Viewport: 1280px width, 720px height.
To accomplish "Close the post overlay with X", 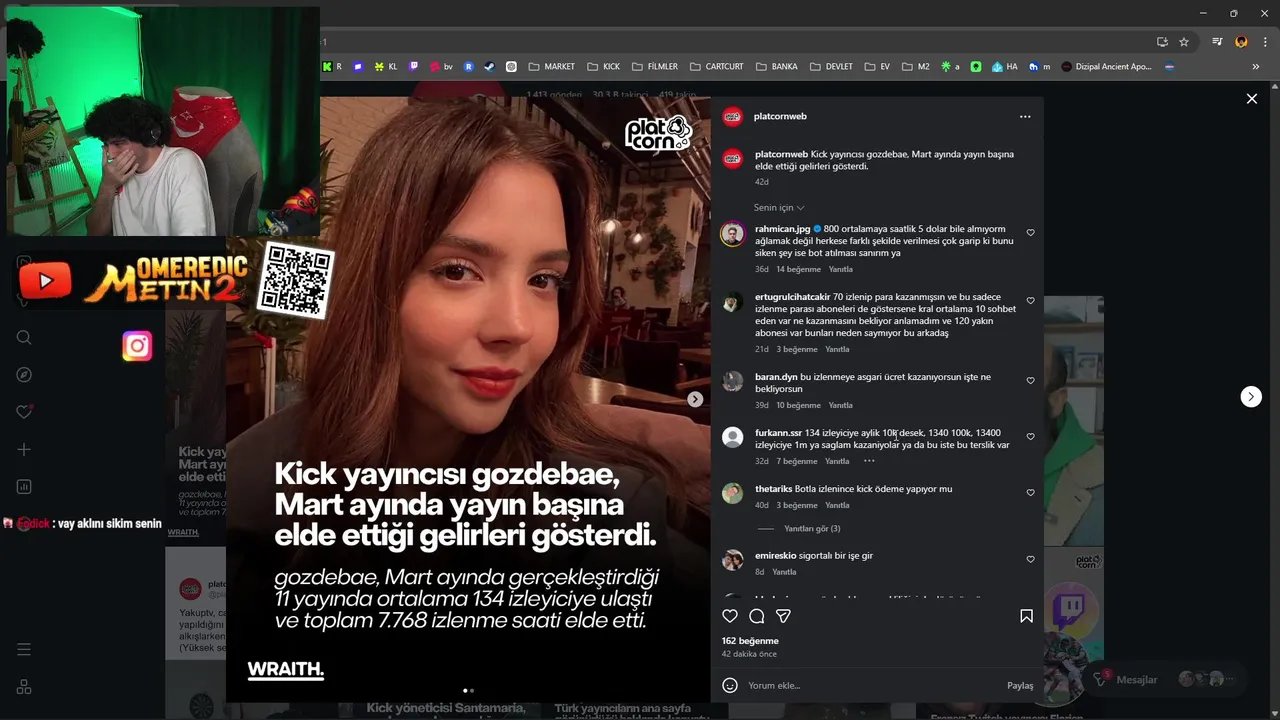I will (x=1251, y=99).
